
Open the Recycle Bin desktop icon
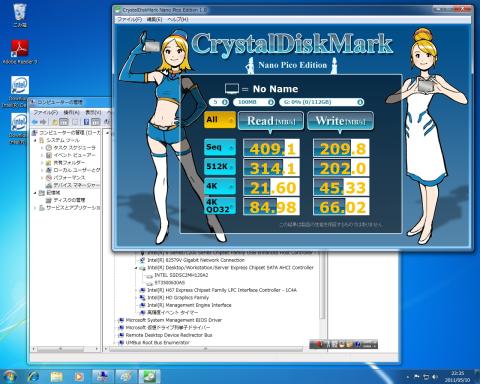(x=20, y=15)
